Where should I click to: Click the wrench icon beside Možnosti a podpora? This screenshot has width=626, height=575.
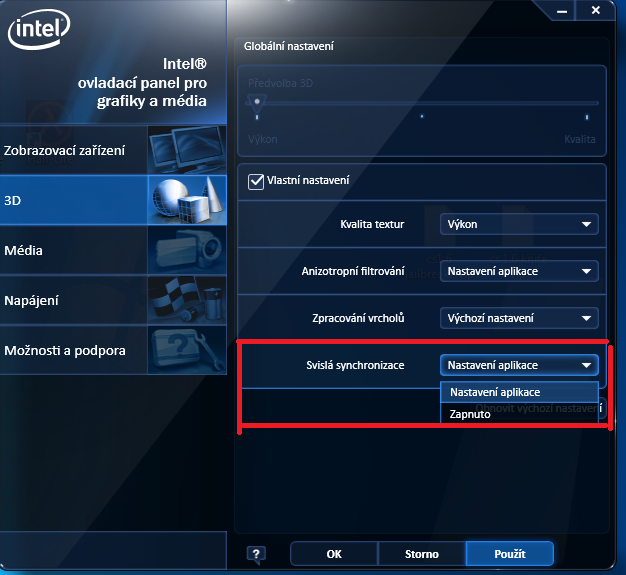pyautogui.click(x=187, y=350)
